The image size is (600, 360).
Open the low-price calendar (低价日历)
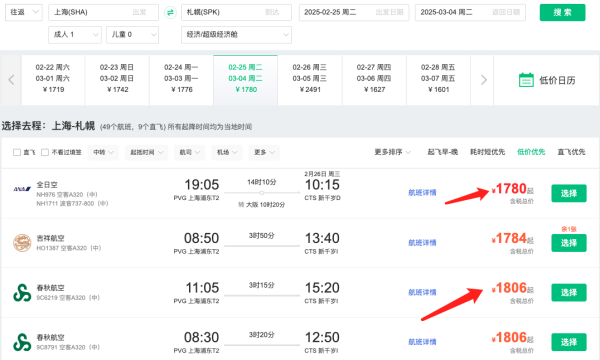tap(547, 80)
